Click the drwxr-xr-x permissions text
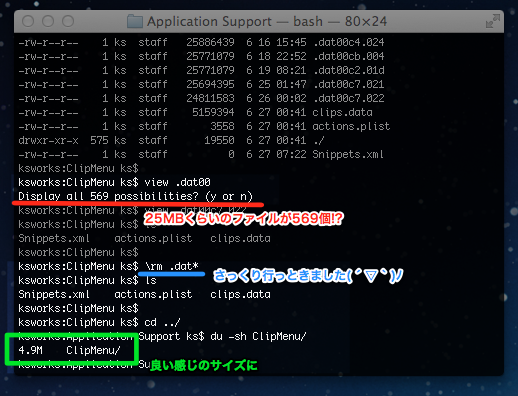Image resolution: width=518 pixels, height=396 pixels. (x=48, y=140)
